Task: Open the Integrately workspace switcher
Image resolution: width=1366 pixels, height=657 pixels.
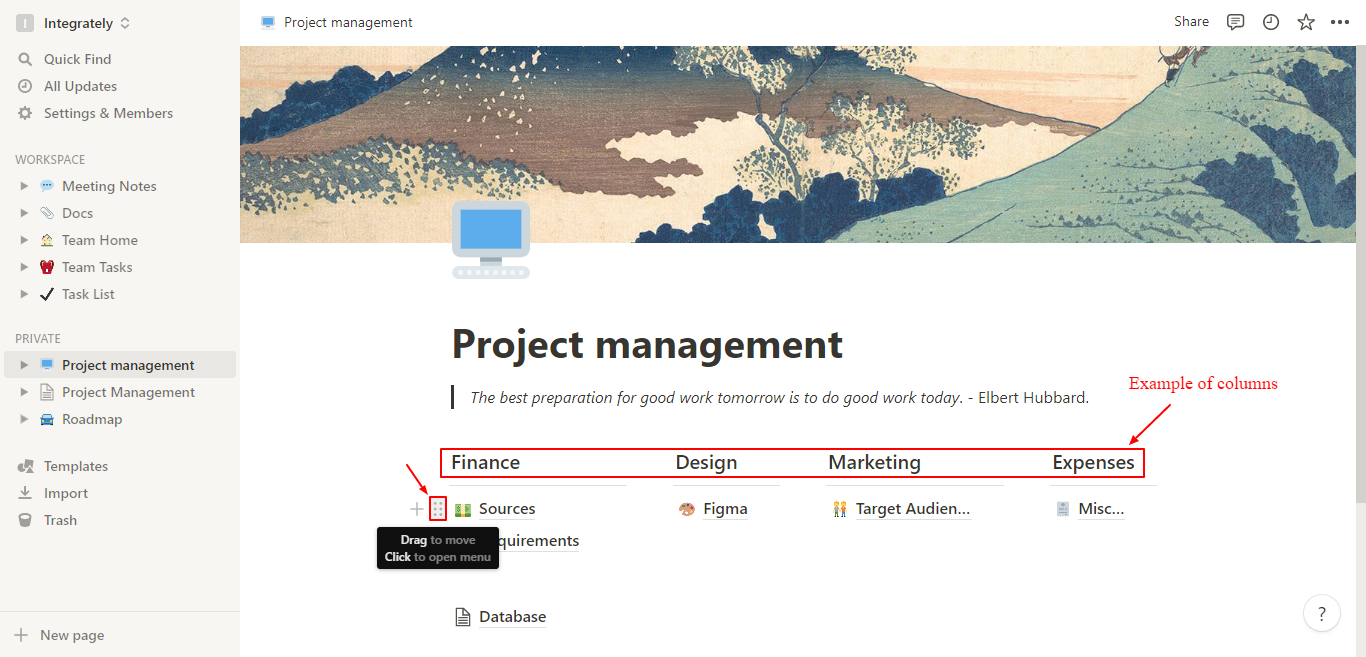Action: click(x=75, y=23)
